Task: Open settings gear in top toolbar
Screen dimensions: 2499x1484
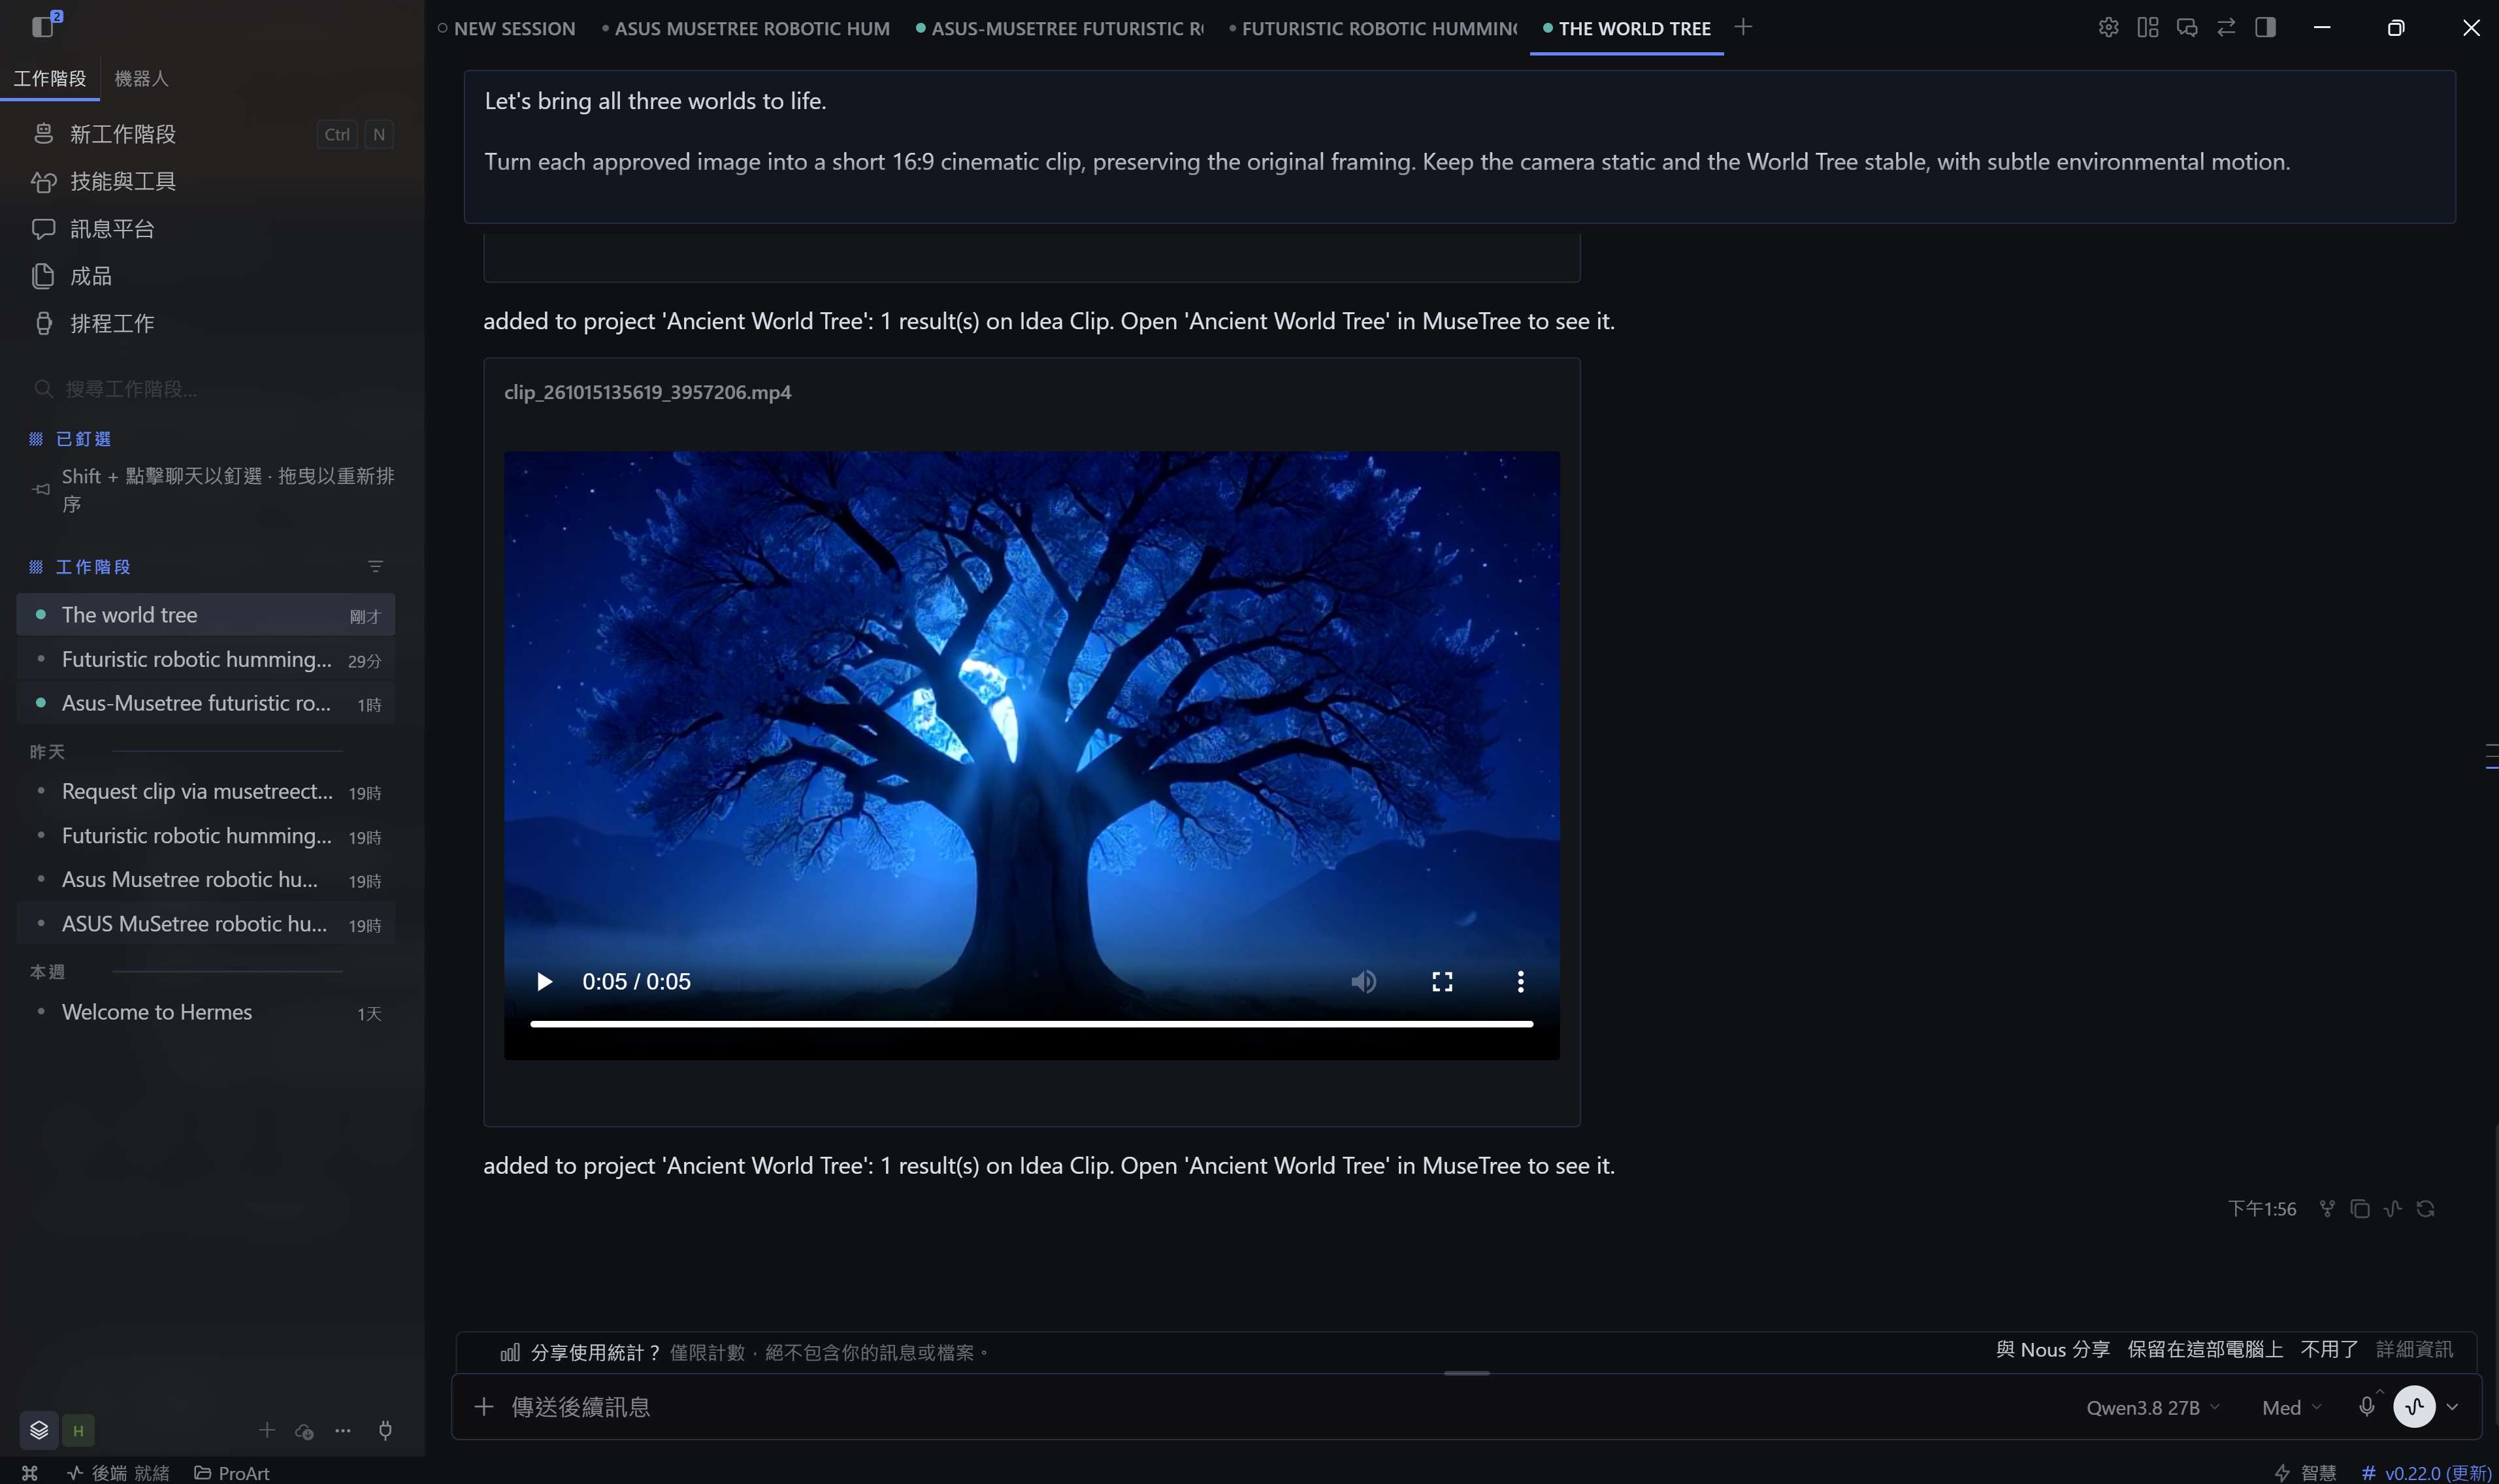Action: click(2108, 28)
